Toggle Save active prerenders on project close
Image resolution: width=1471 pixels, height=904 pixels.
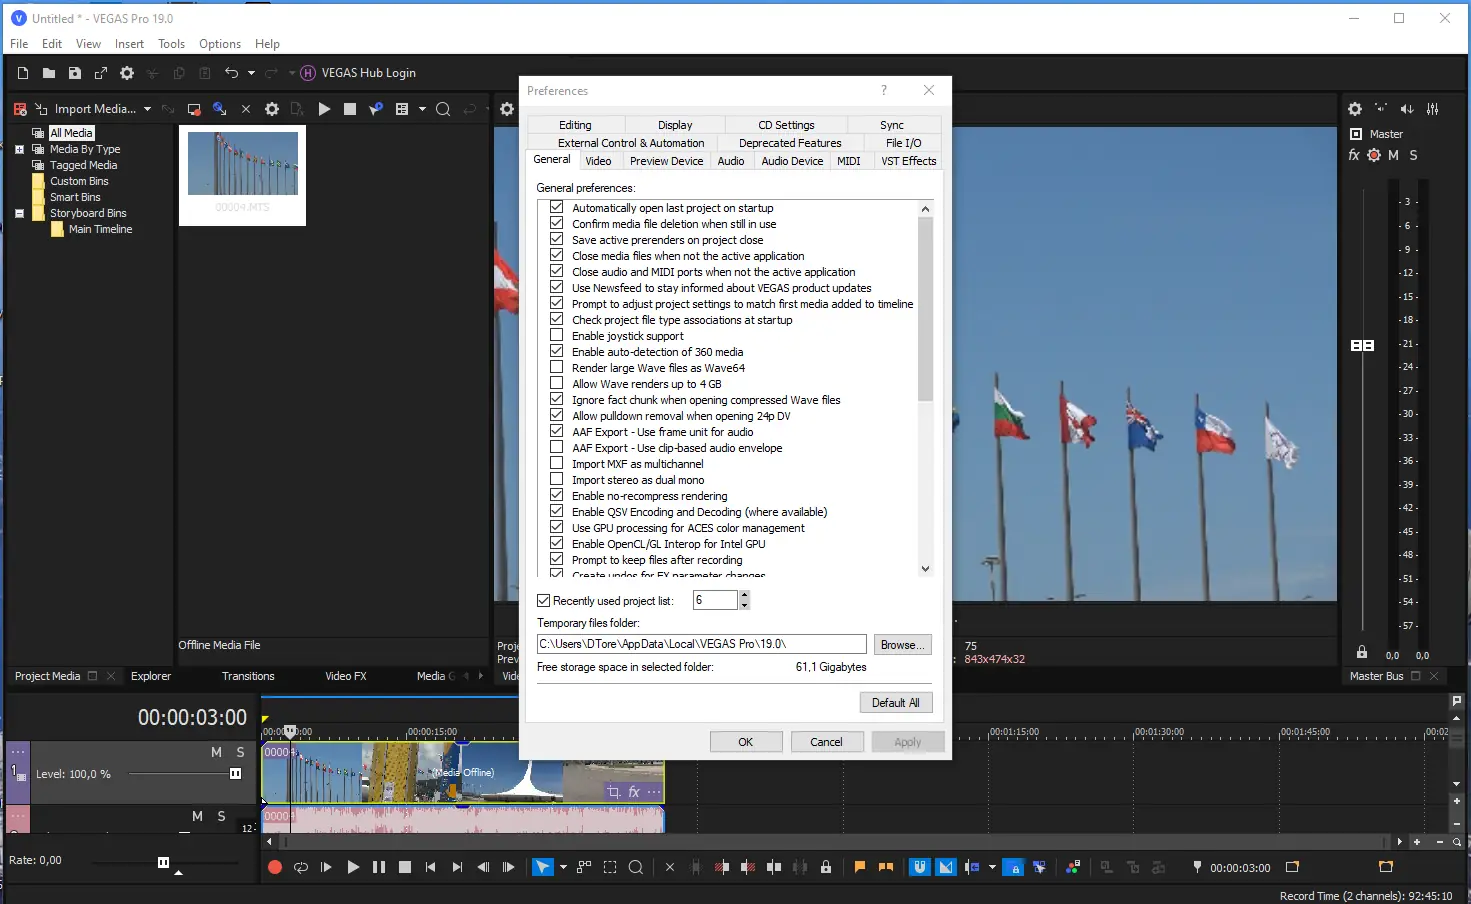557,240
